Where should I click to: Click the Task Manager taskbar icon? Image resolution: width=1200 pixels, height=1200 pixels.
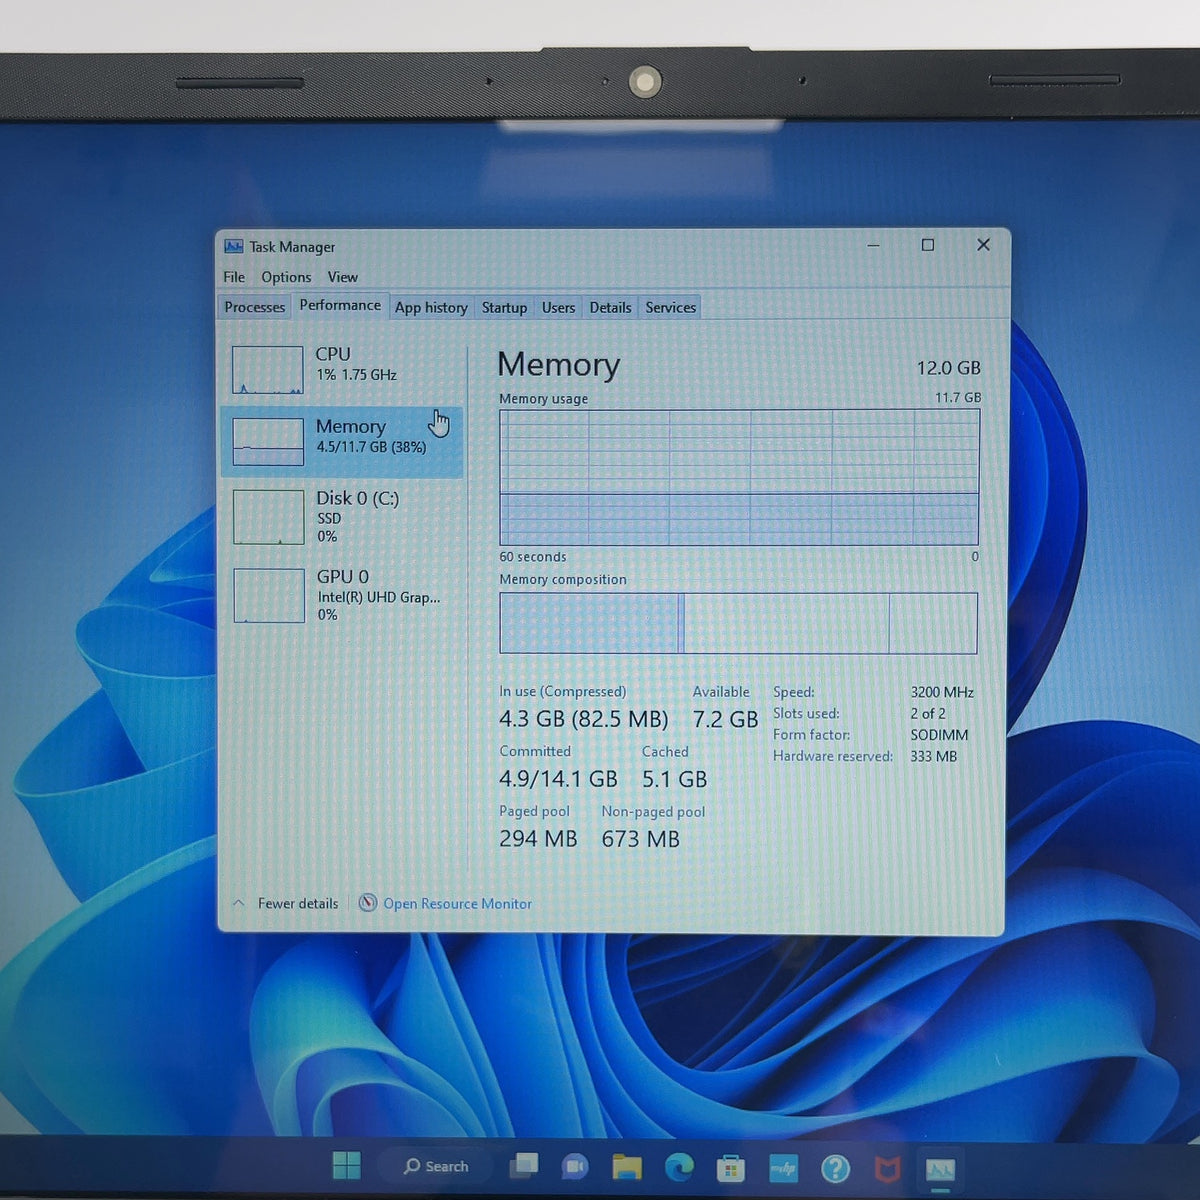[x=940, y=1168]
